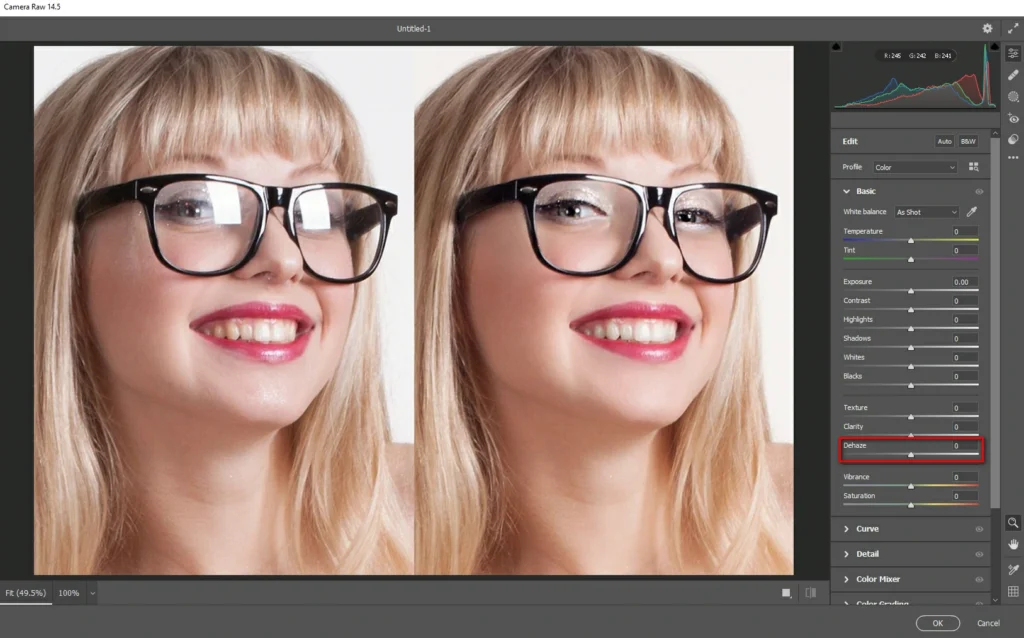Adjust the Tint slider handle

[x=910, y=259]
